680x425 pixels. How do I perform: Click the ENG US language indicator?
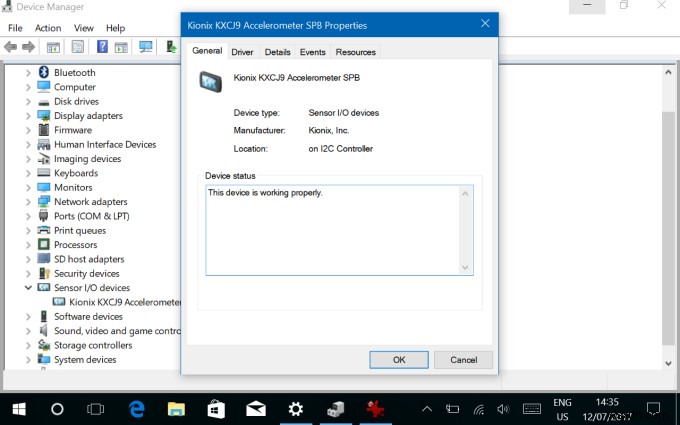tap(562, 410)
